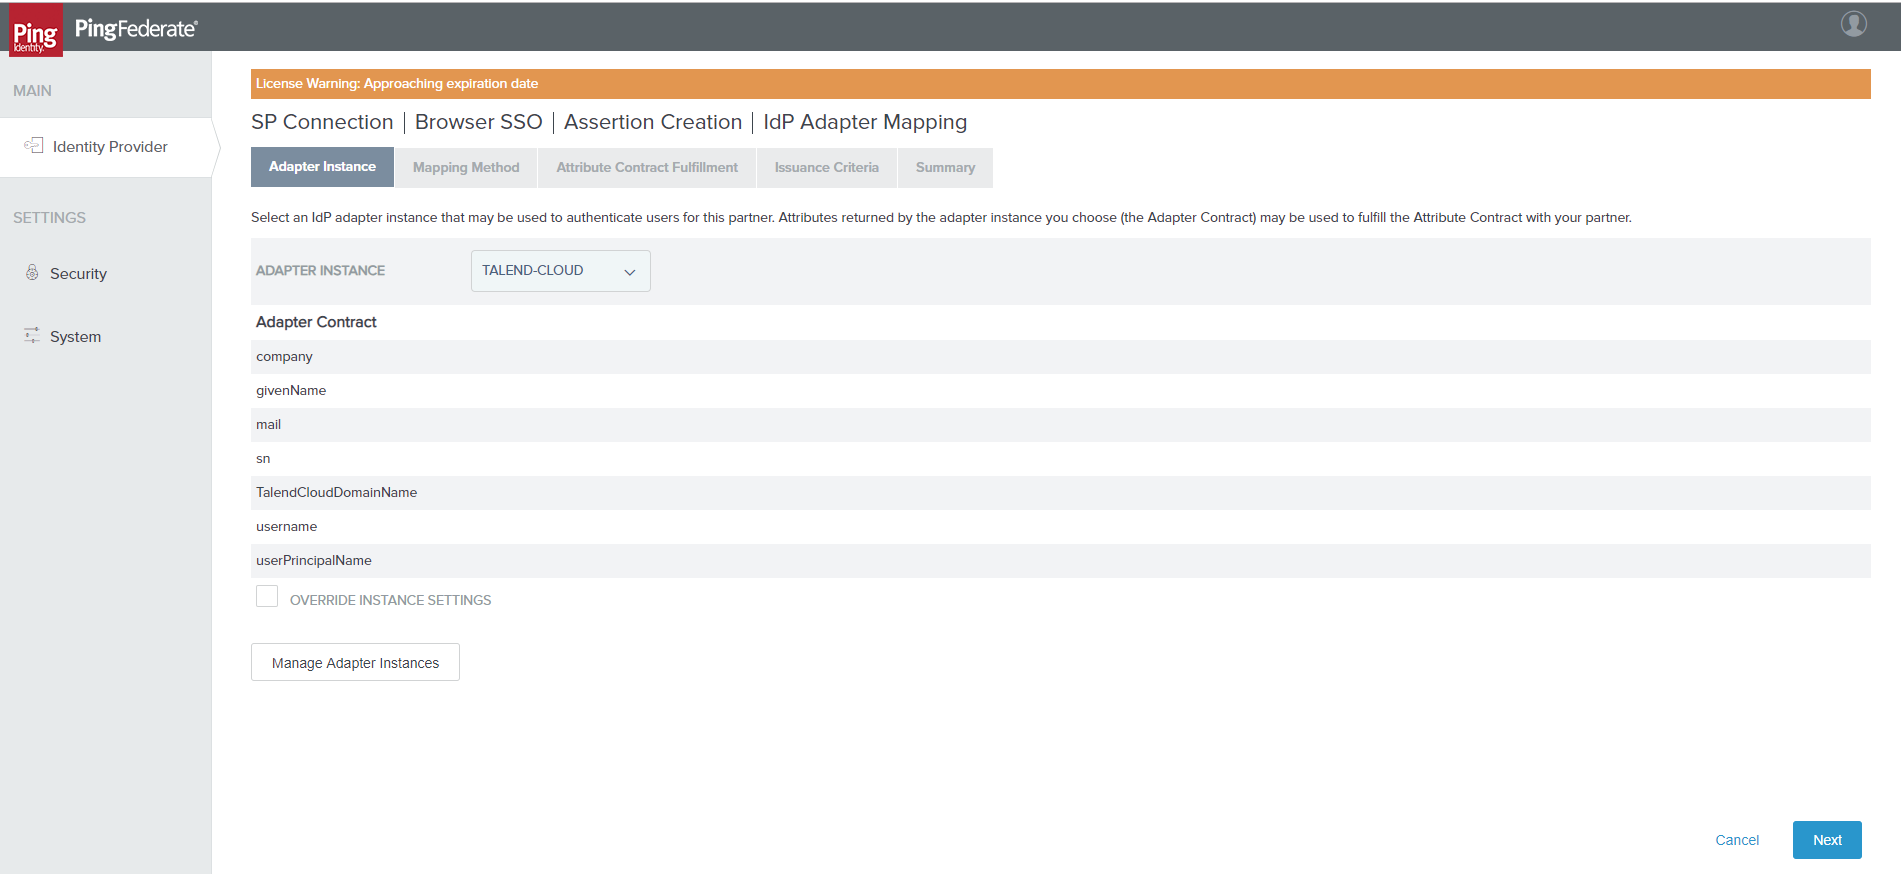Click the PingFederate title text

pyautogui.click(x=136, y=28)
